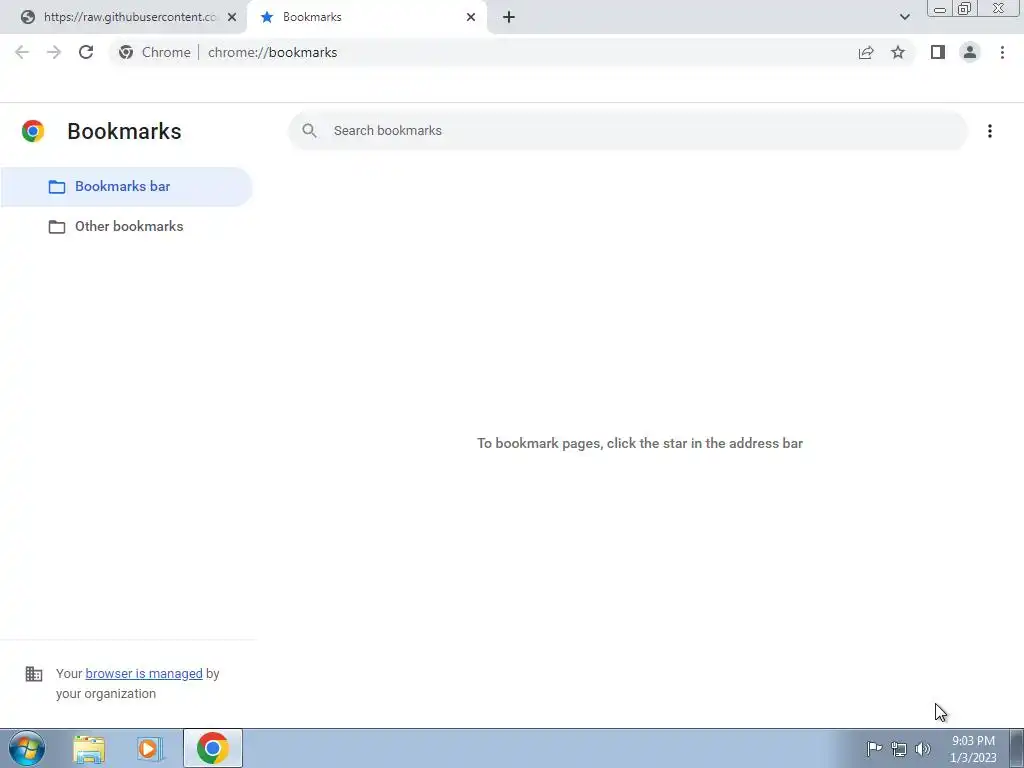Reload the bookmarks page

[x=86, y=52]
